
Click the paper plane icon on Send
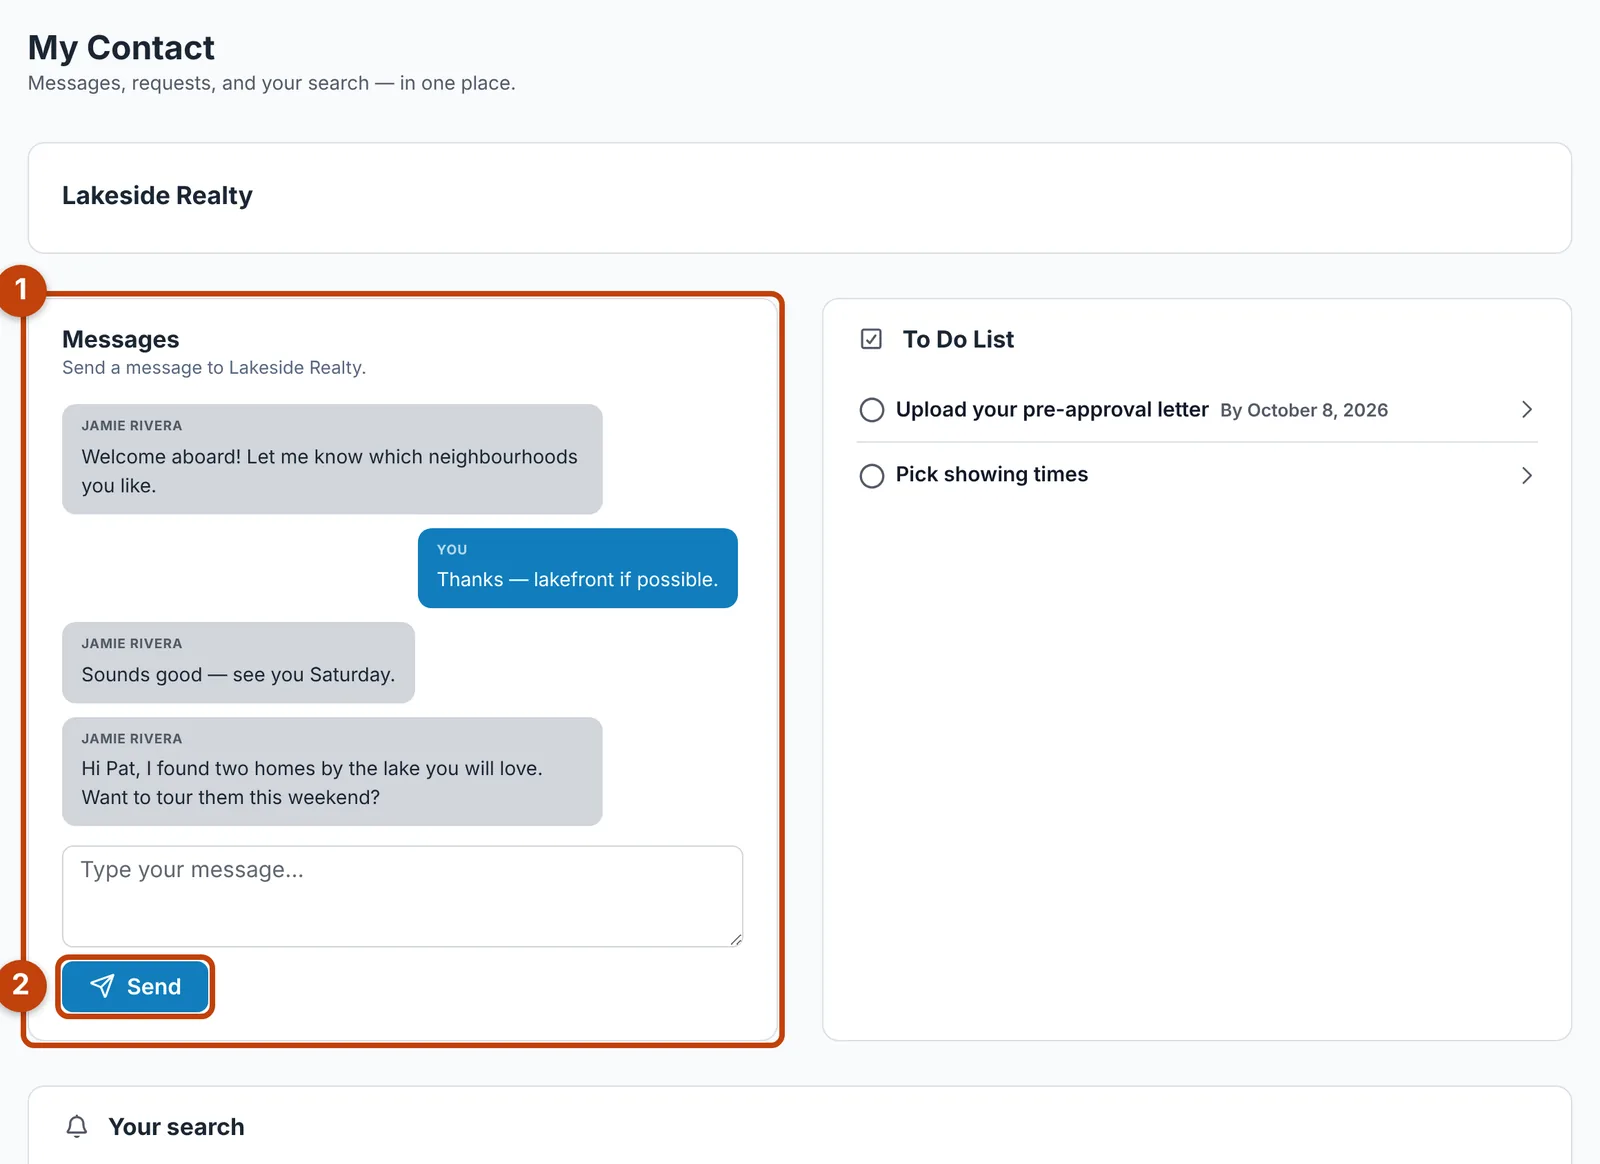[x=102, y=987]
